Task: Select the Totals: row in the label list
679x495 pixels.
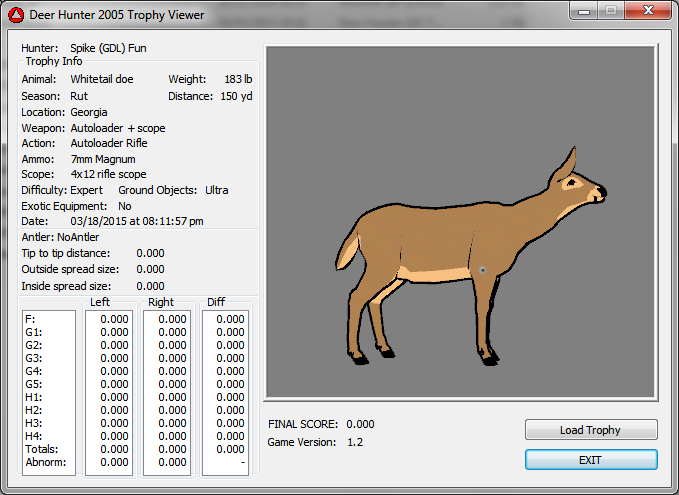Action: pos(40,449)
